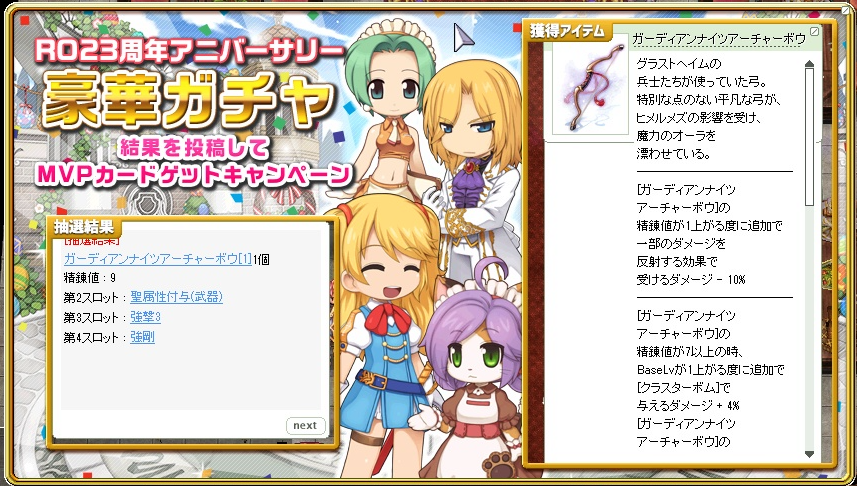Click the 豪華ガチャ banner title
857x486 pixels.
187,99
